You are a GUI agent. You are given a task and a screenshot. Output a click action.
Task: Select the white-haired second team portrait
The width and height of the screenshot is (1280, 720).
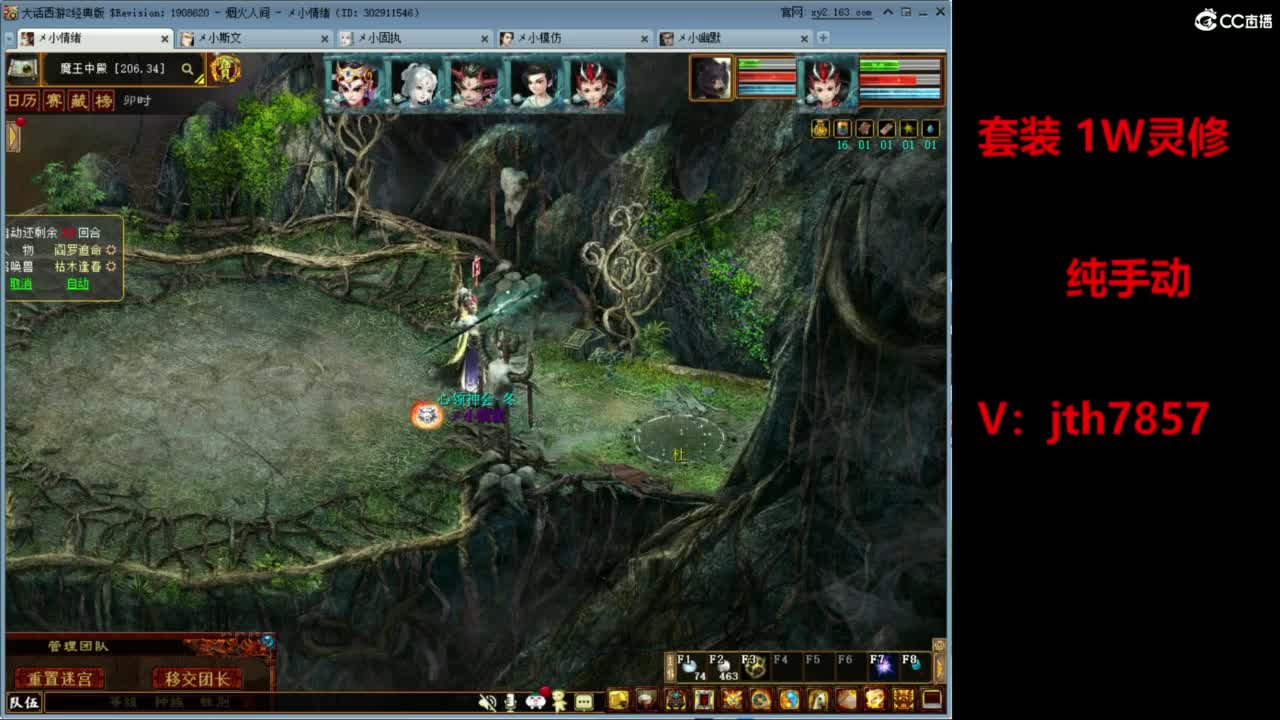[414, 84]
